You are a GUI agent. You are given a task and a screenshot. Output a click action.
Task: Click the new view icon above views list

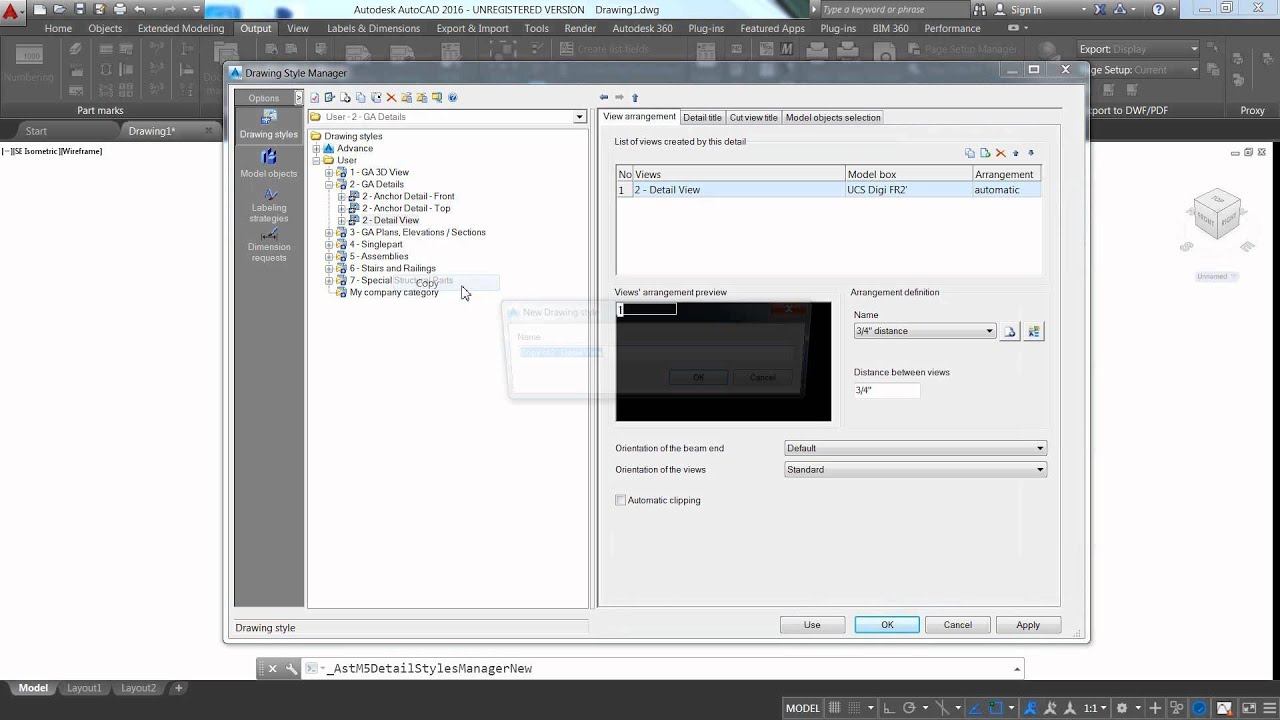pos(985,153)
